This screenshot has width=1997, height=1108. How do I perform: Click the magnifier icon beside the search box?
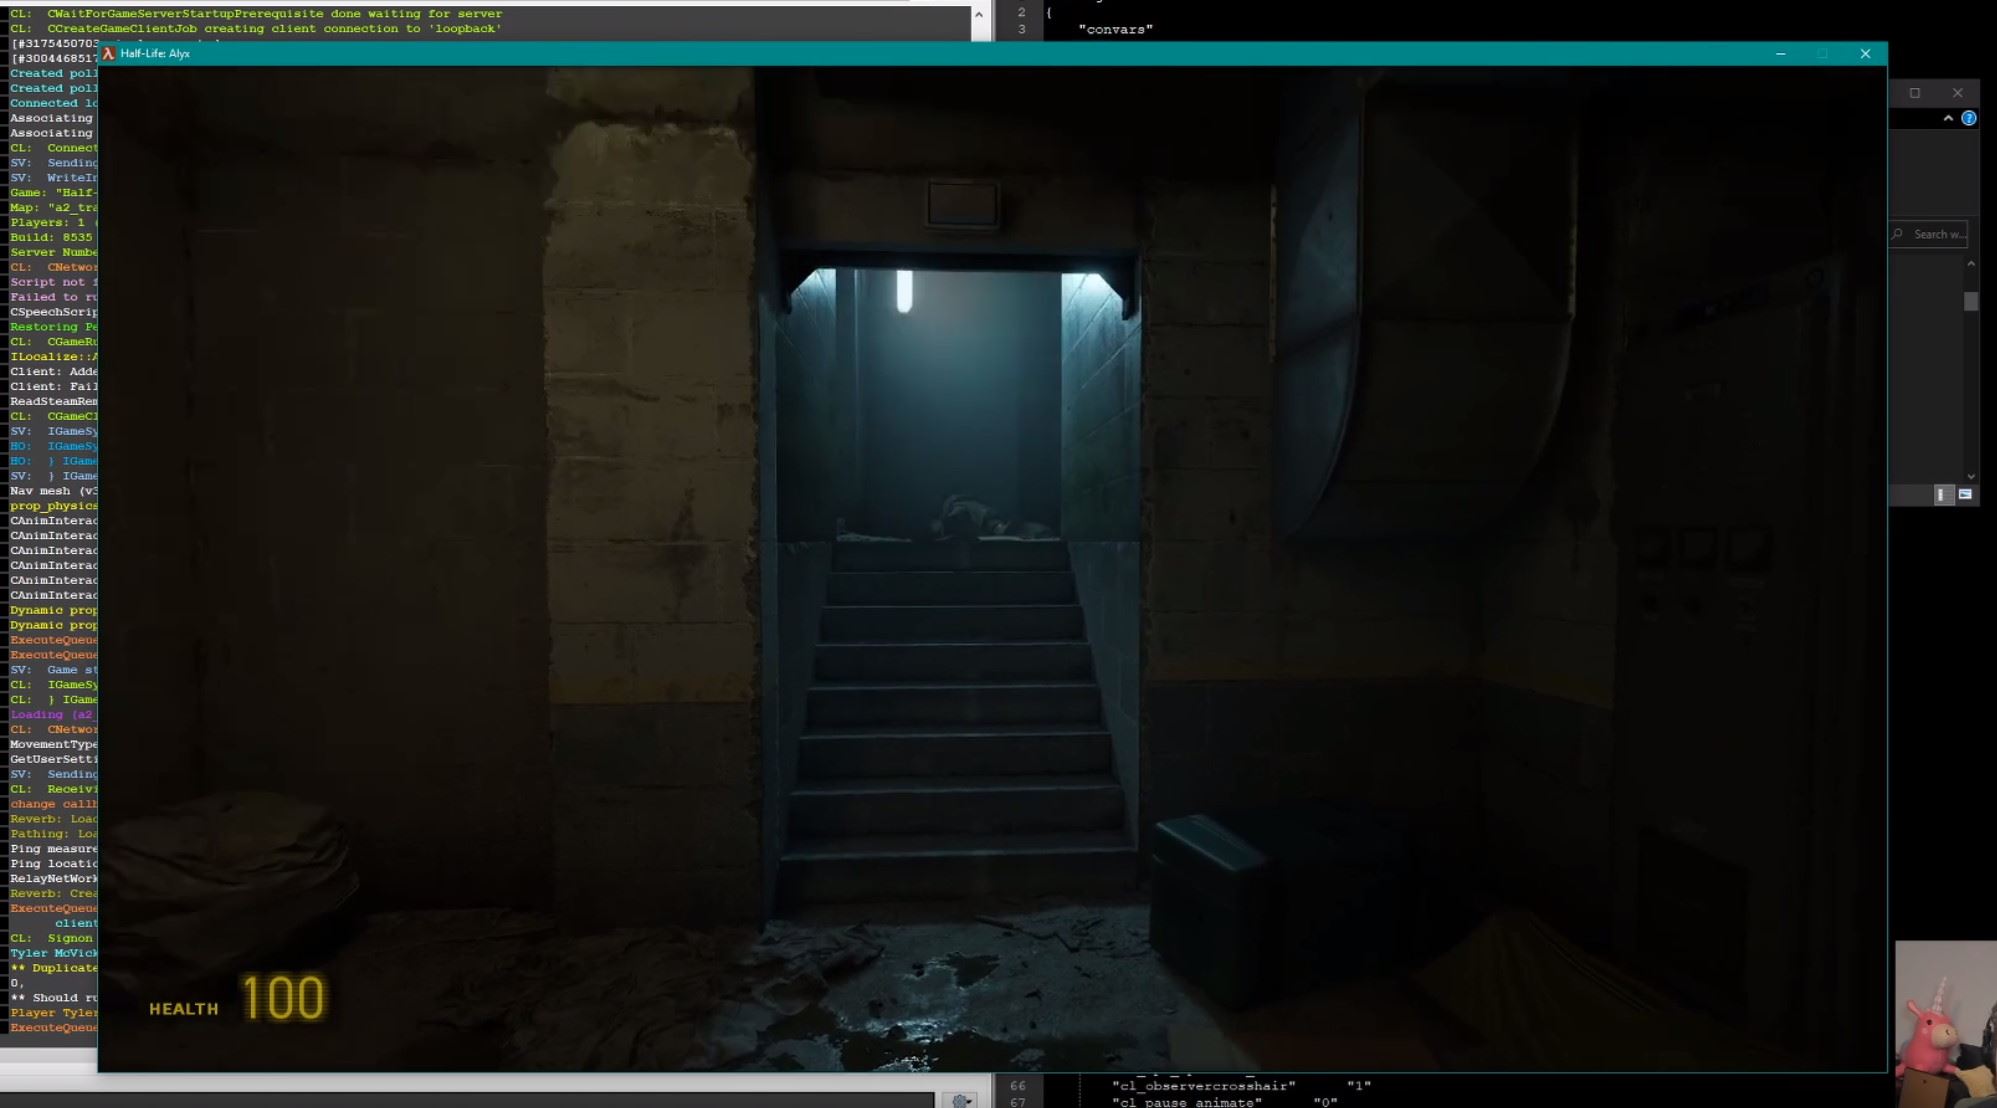(x=1897, y=234)
